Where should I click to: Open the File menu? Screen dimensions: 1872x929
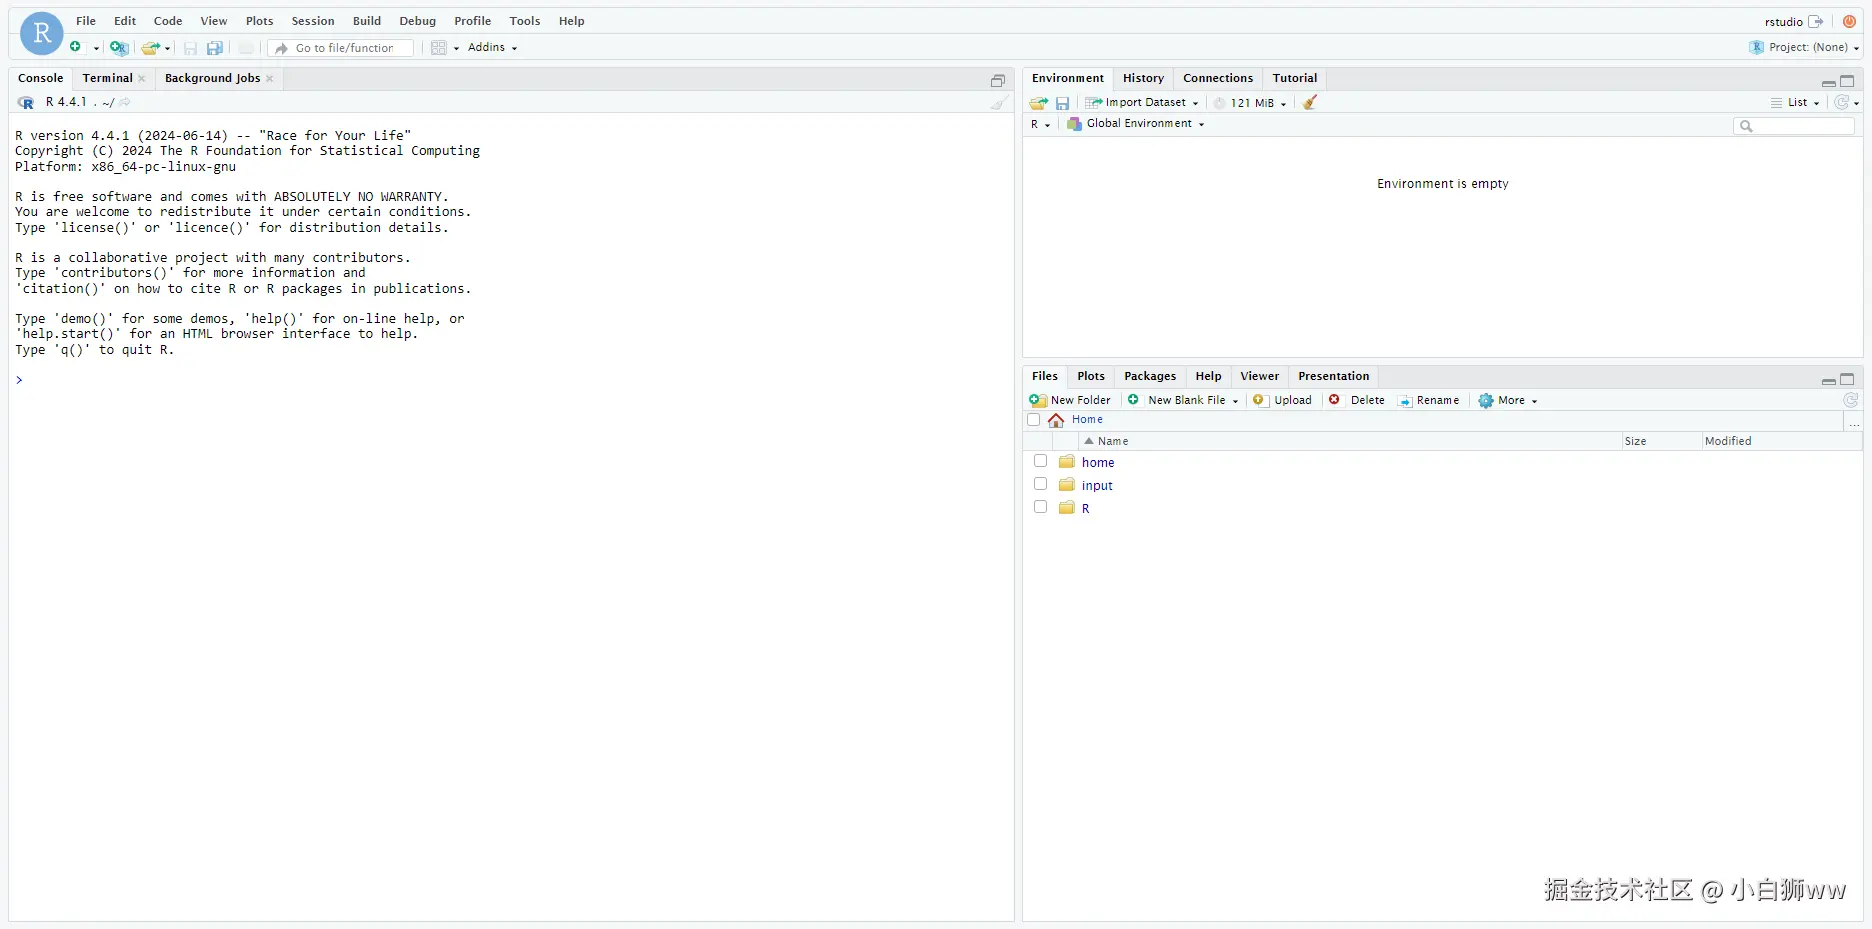(x=86, y=21)
